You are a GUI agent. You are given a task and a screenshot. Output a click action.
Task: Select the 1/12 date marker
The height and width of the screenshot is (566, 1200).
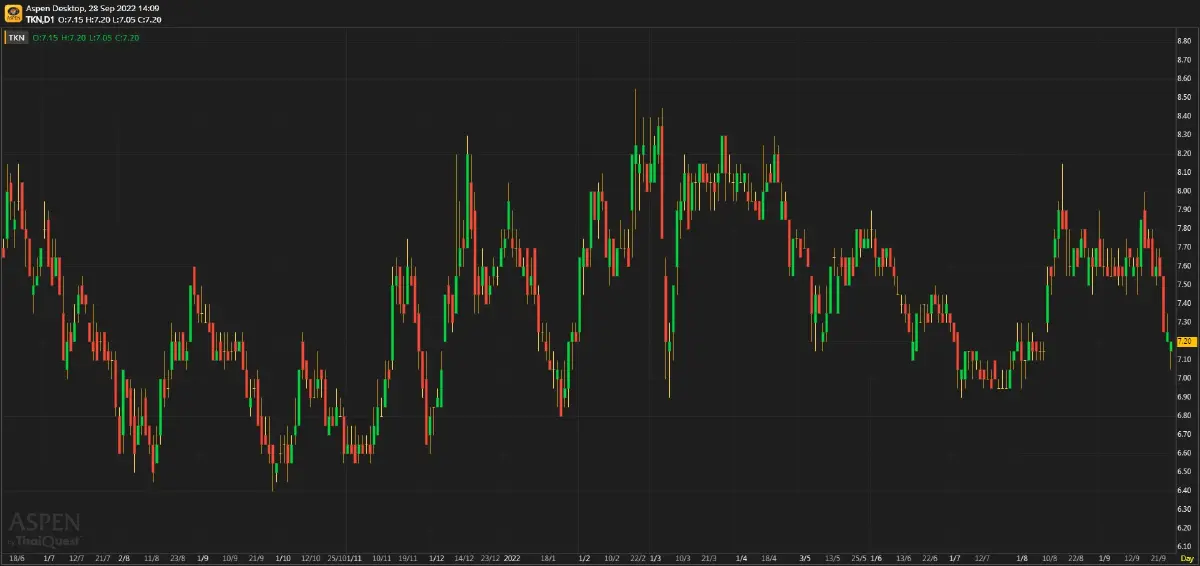(436, 558)
